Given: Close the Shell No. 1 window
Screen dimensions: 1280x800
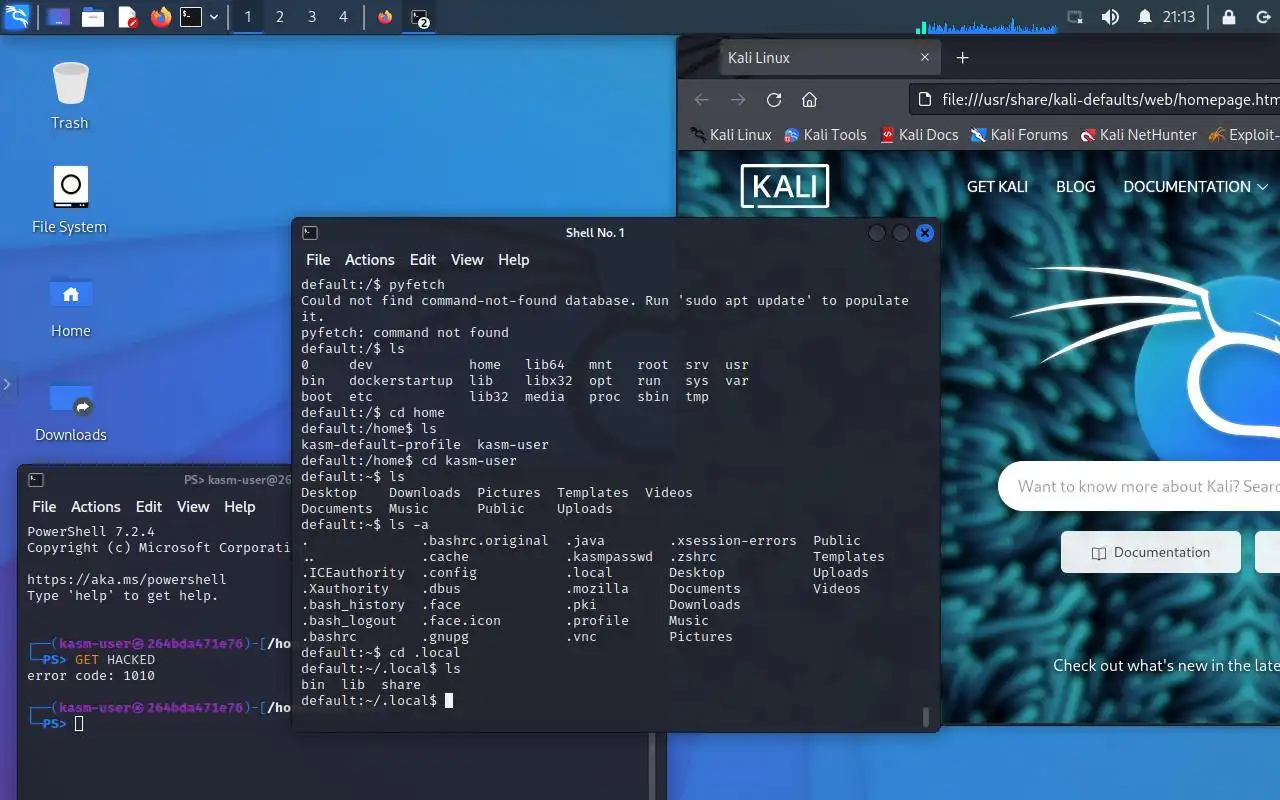Looking at the screenshot, I should point(925,233).
